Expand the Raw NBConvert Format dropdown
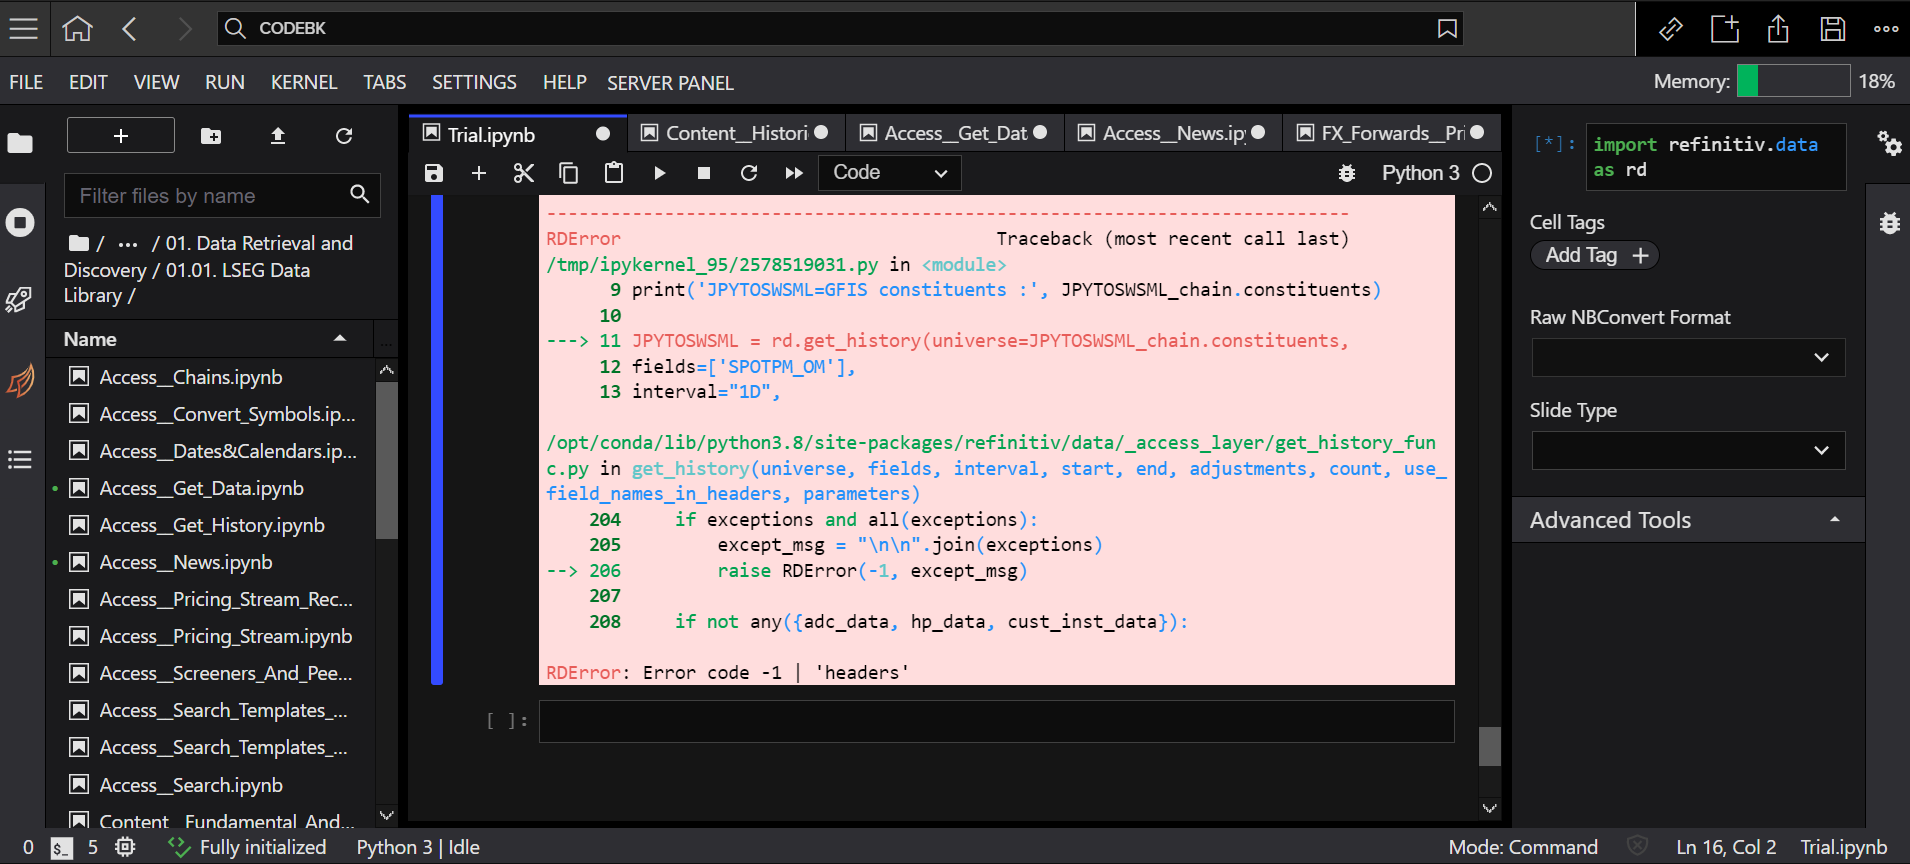Screen dimensions: 1910x864 click(1687, 357)
